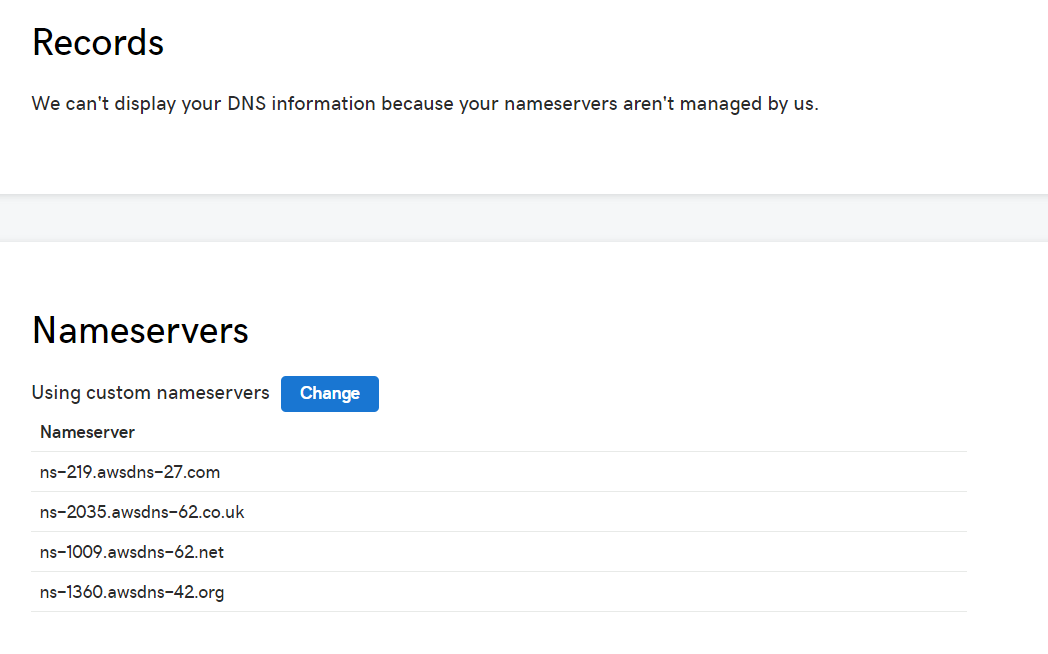Click the DNS information unavailable message

pyautogui.click(x=425, y=104)
